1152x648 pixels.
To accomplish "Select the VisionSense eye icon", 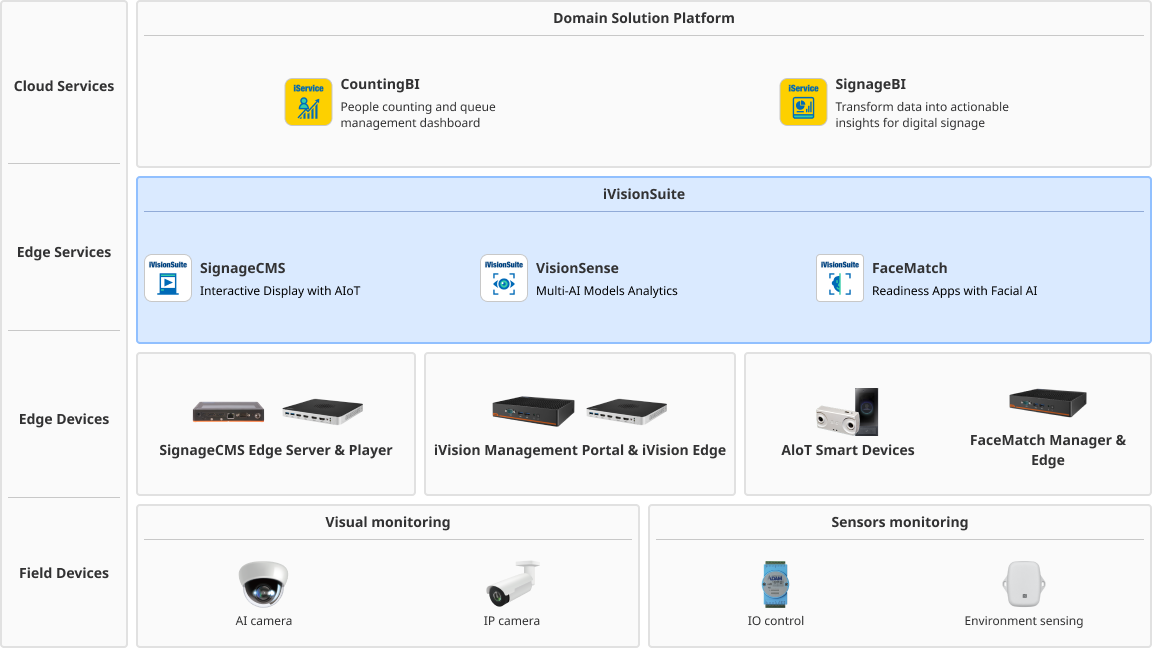I will click(504, 278).
